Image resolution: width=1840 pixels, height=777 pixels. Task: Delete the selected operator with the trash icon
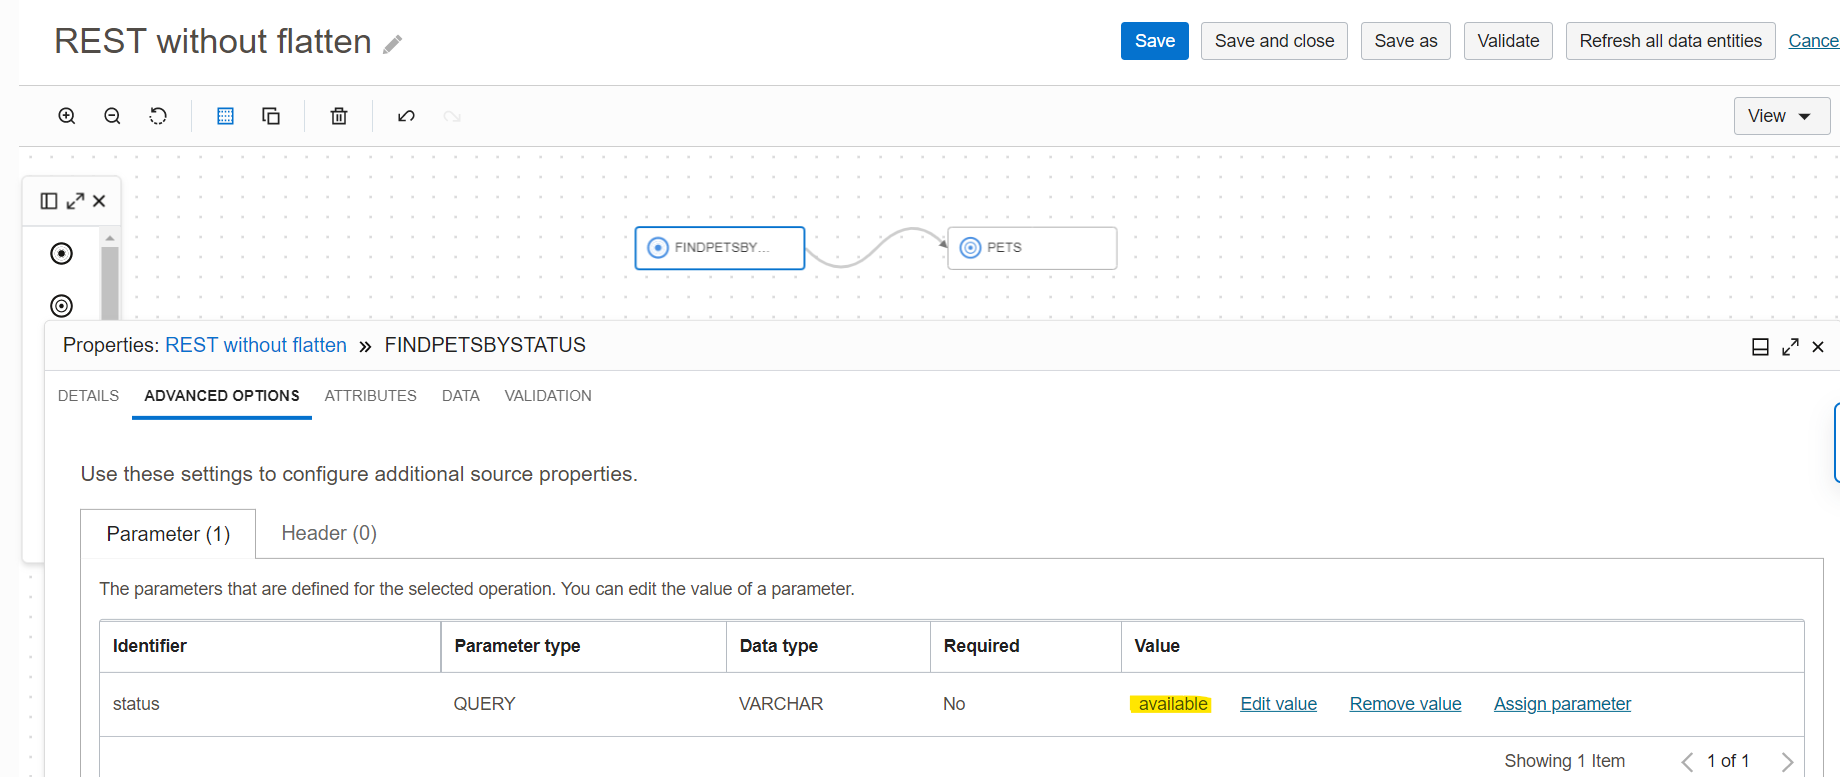click(x=339, y=116)
